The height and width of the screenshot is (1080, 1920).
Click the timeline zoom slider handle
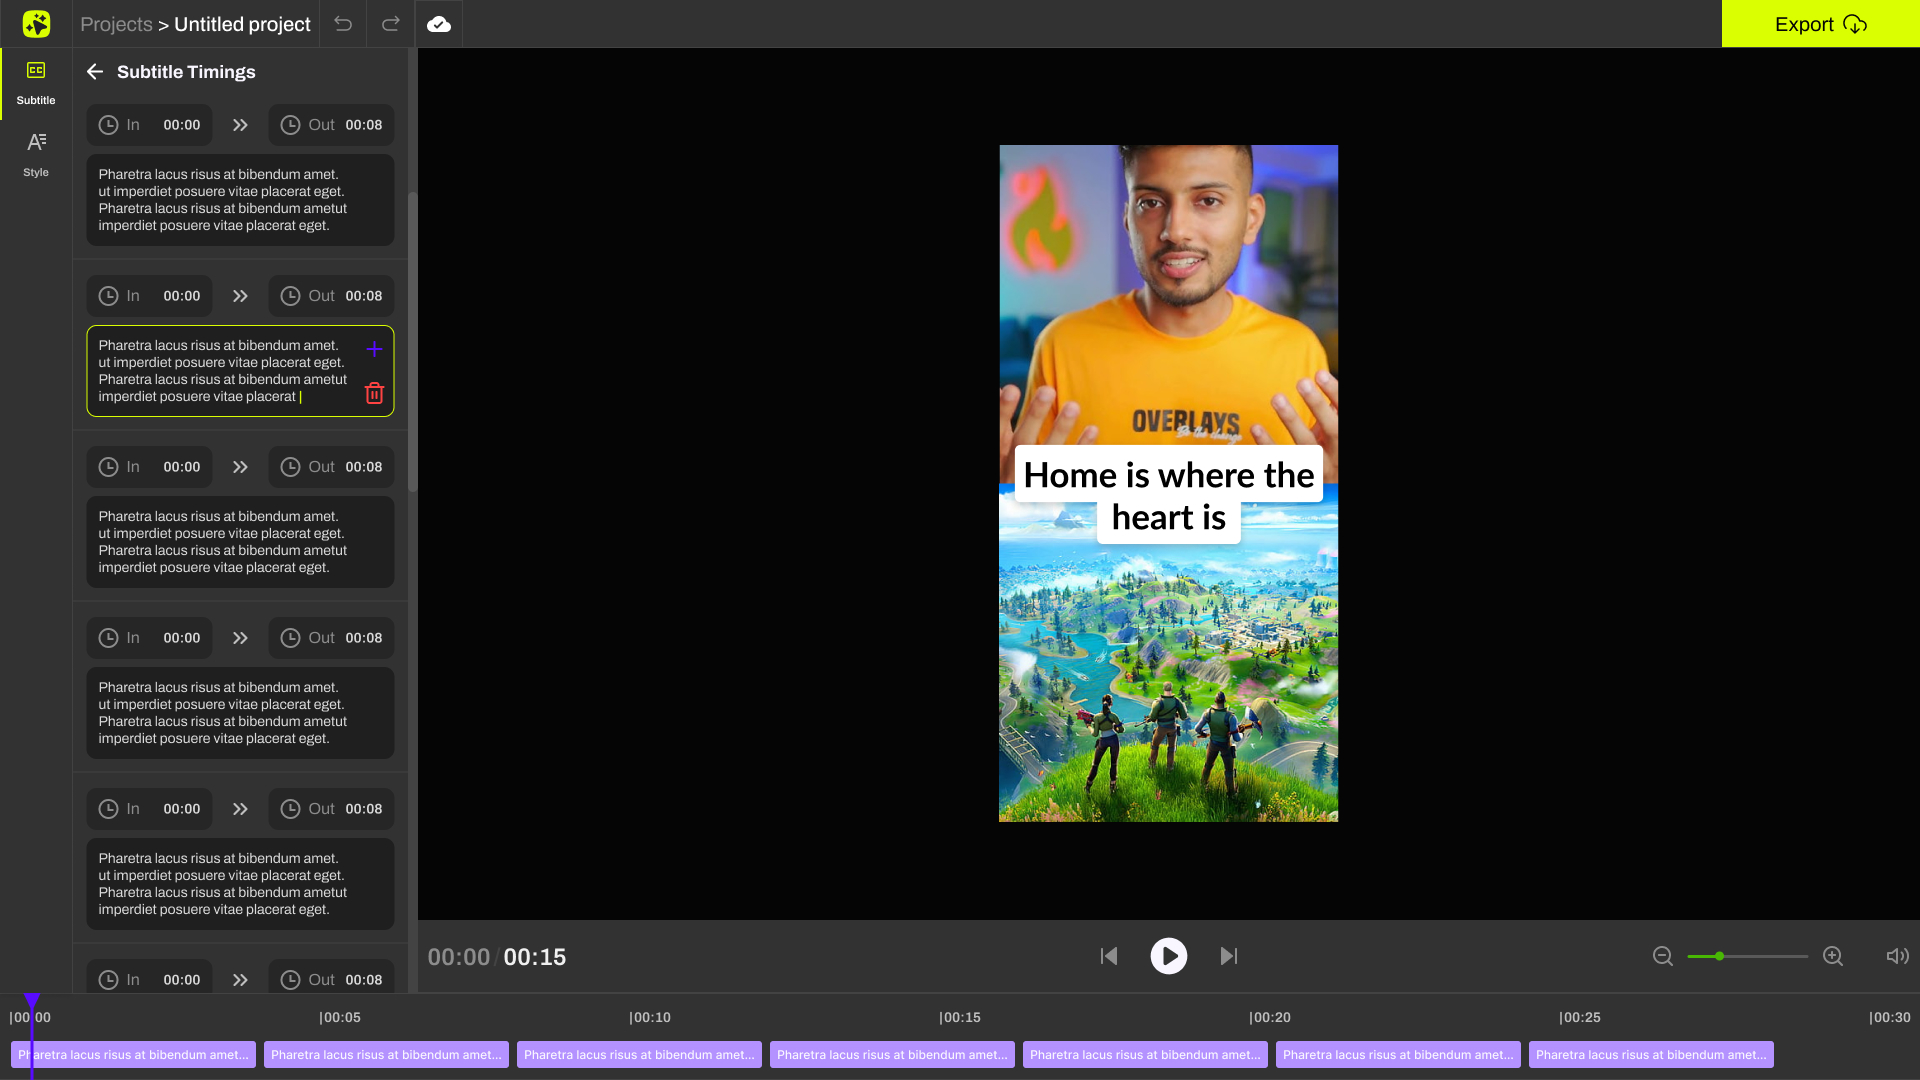(x=1719, y=956)
